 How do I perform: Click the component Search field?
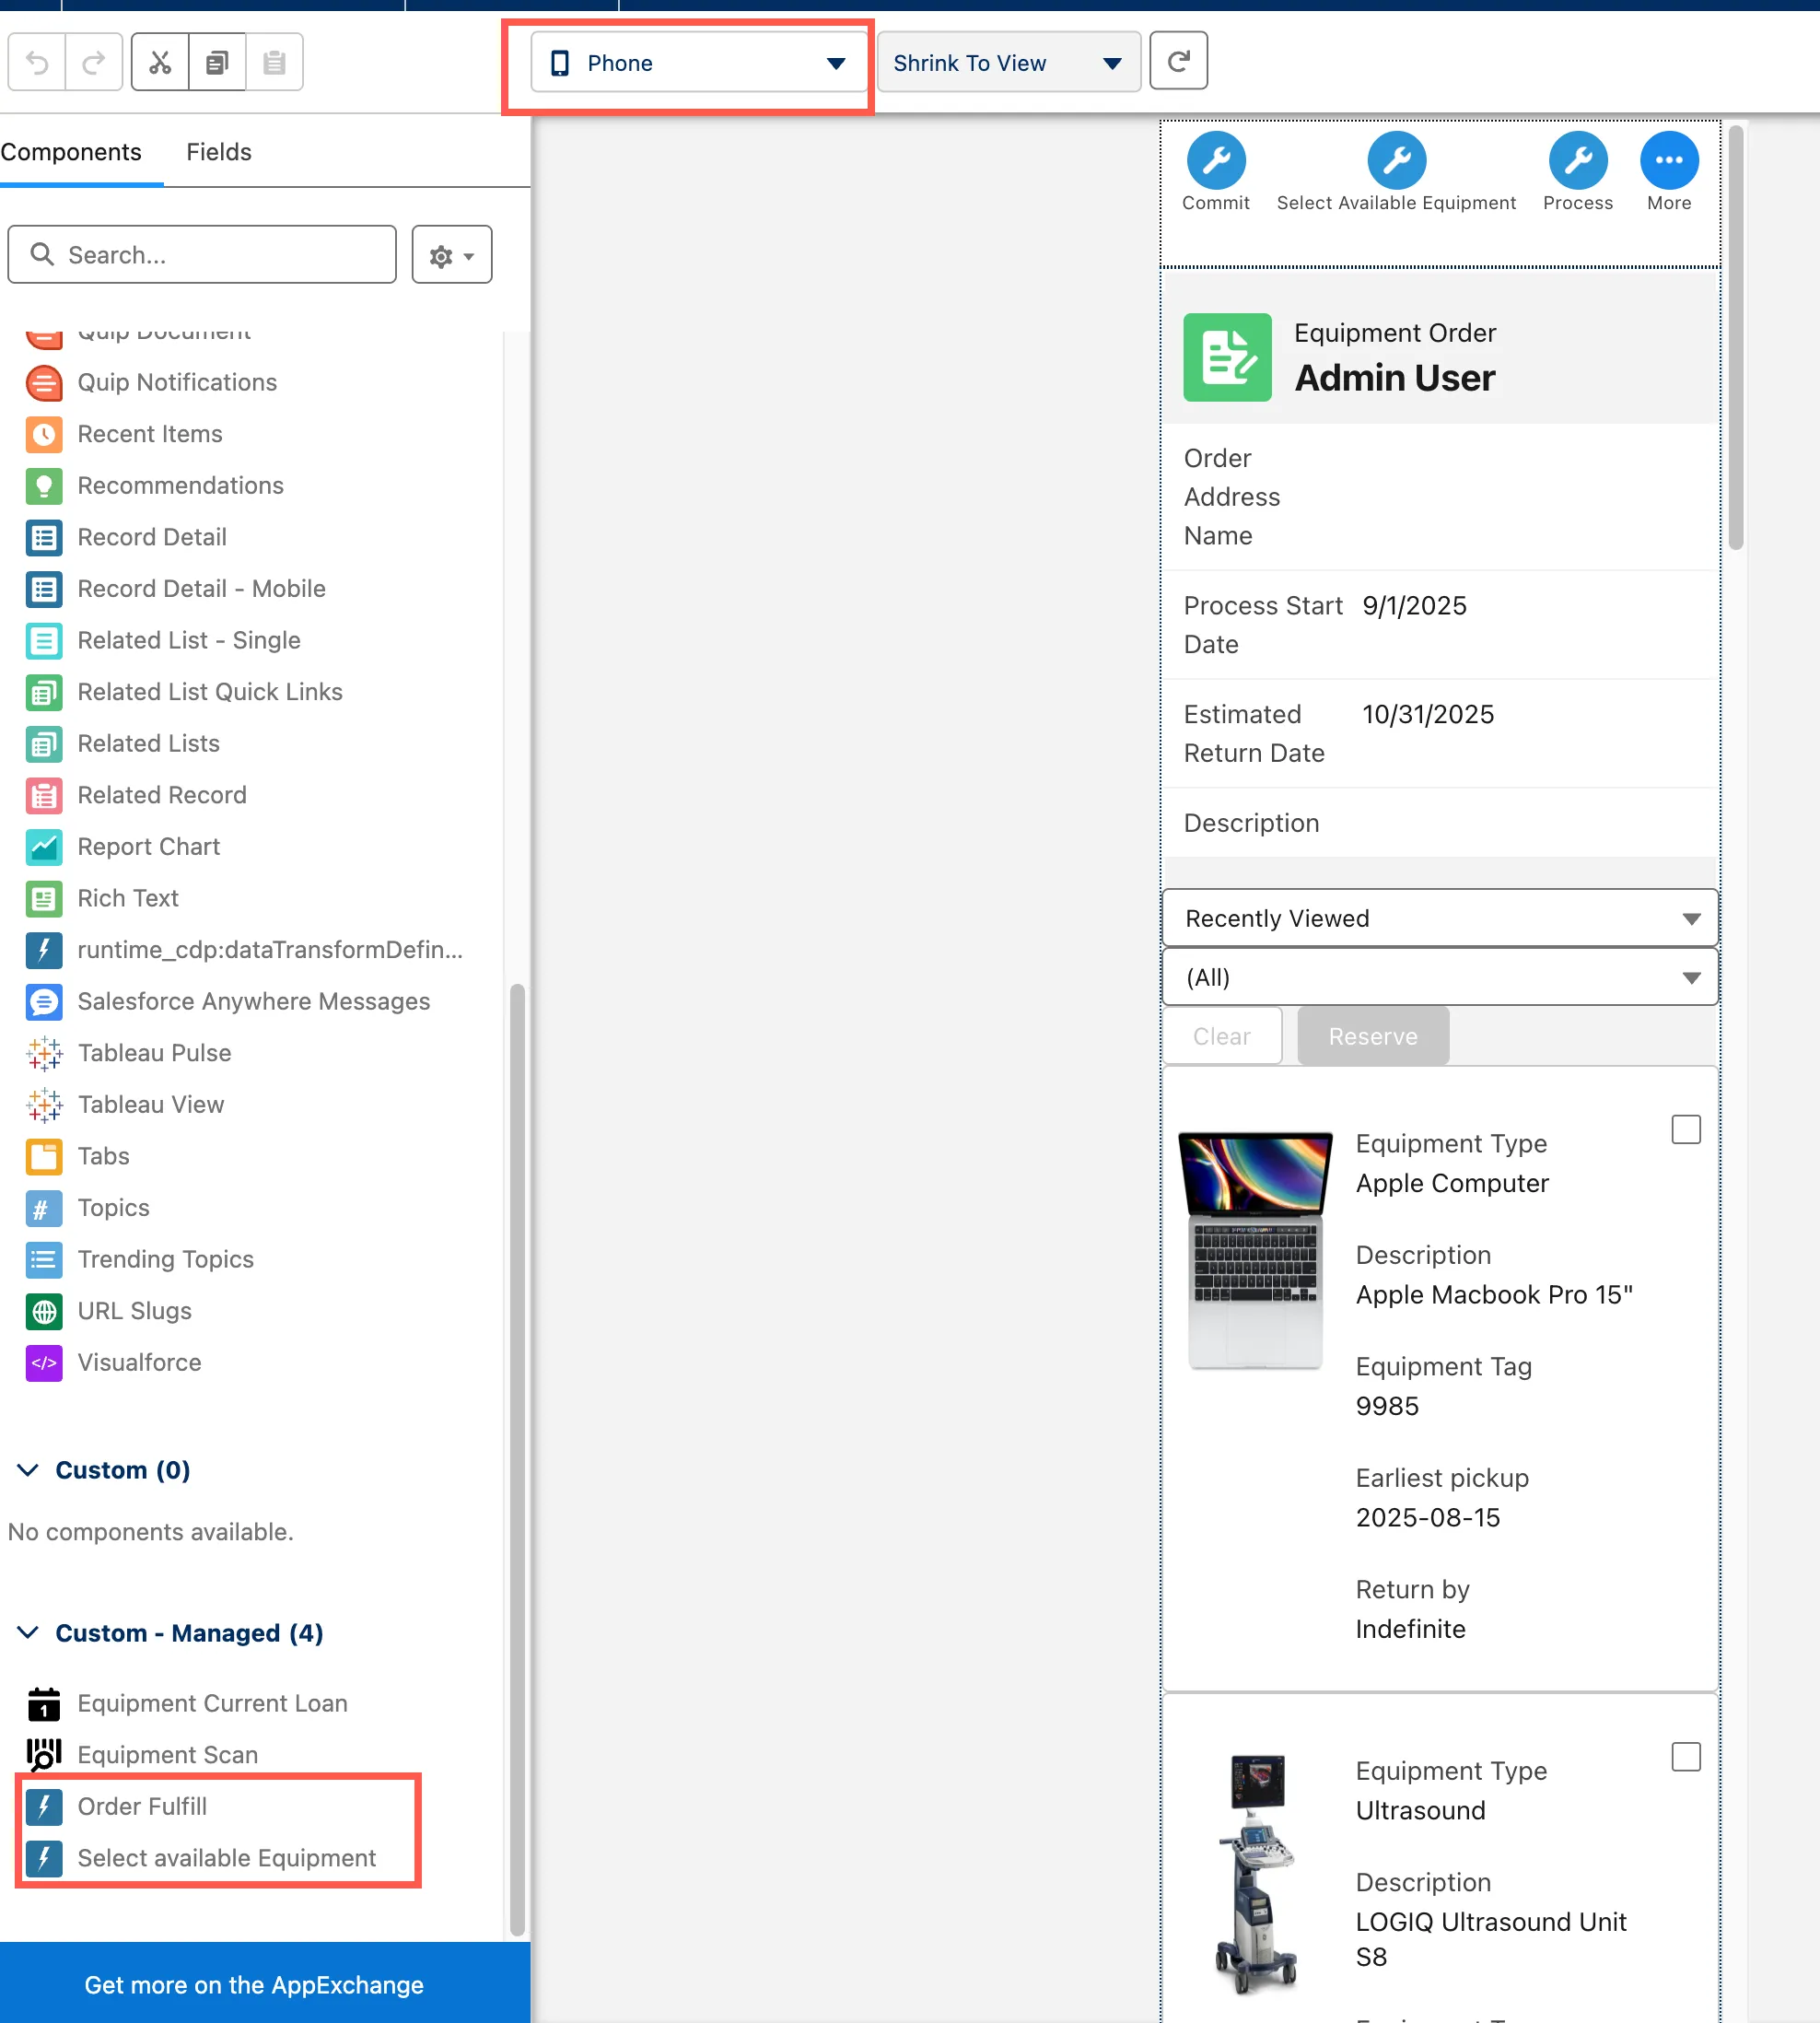click(x=202, y=255)
